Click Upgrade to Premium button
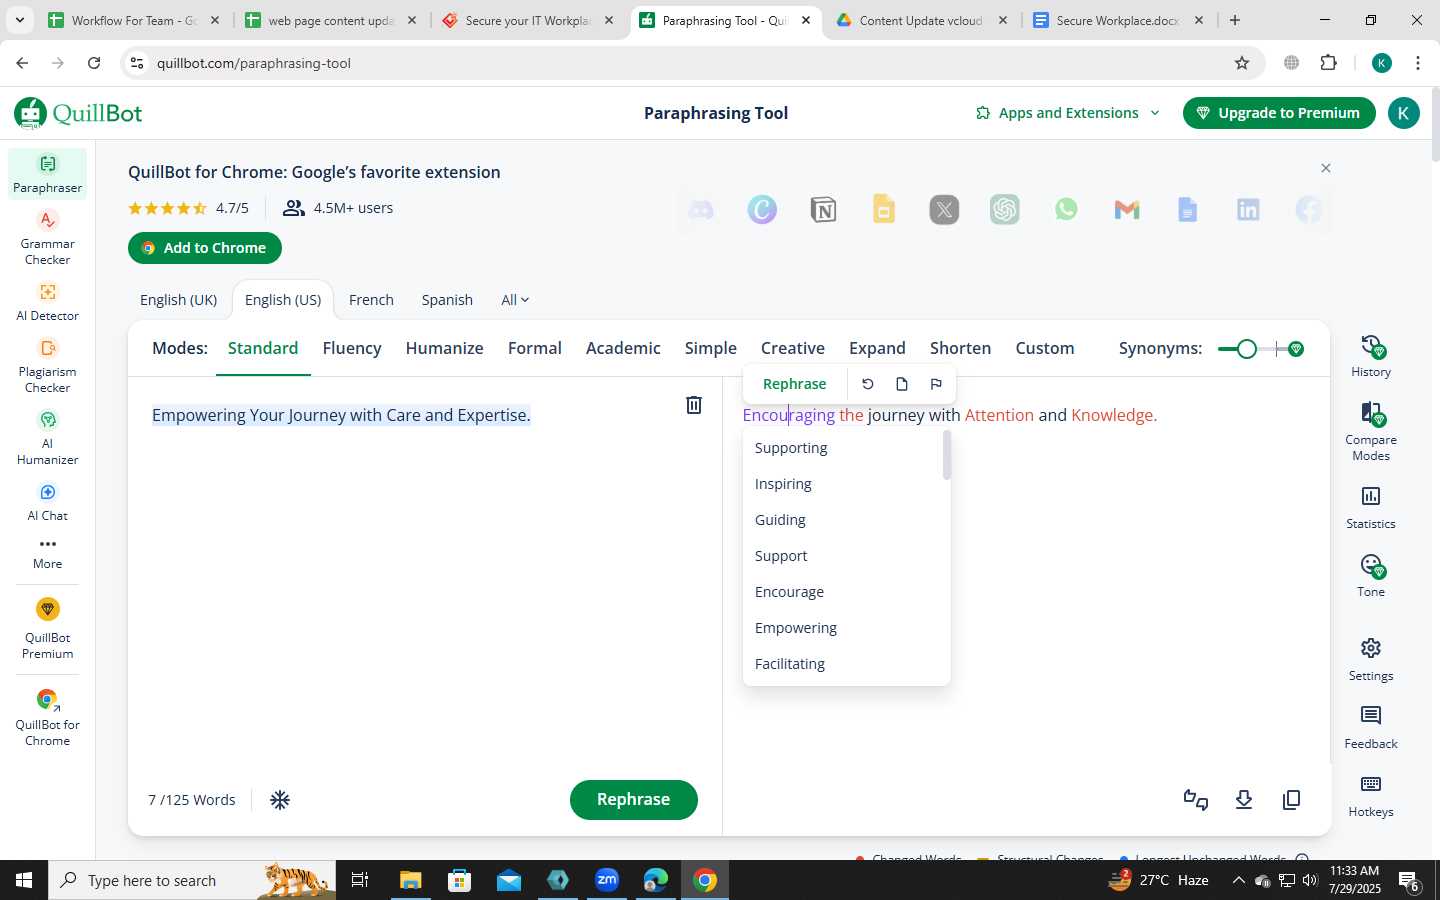Viewport: 1440px width, 900px height. (1278, 113)
